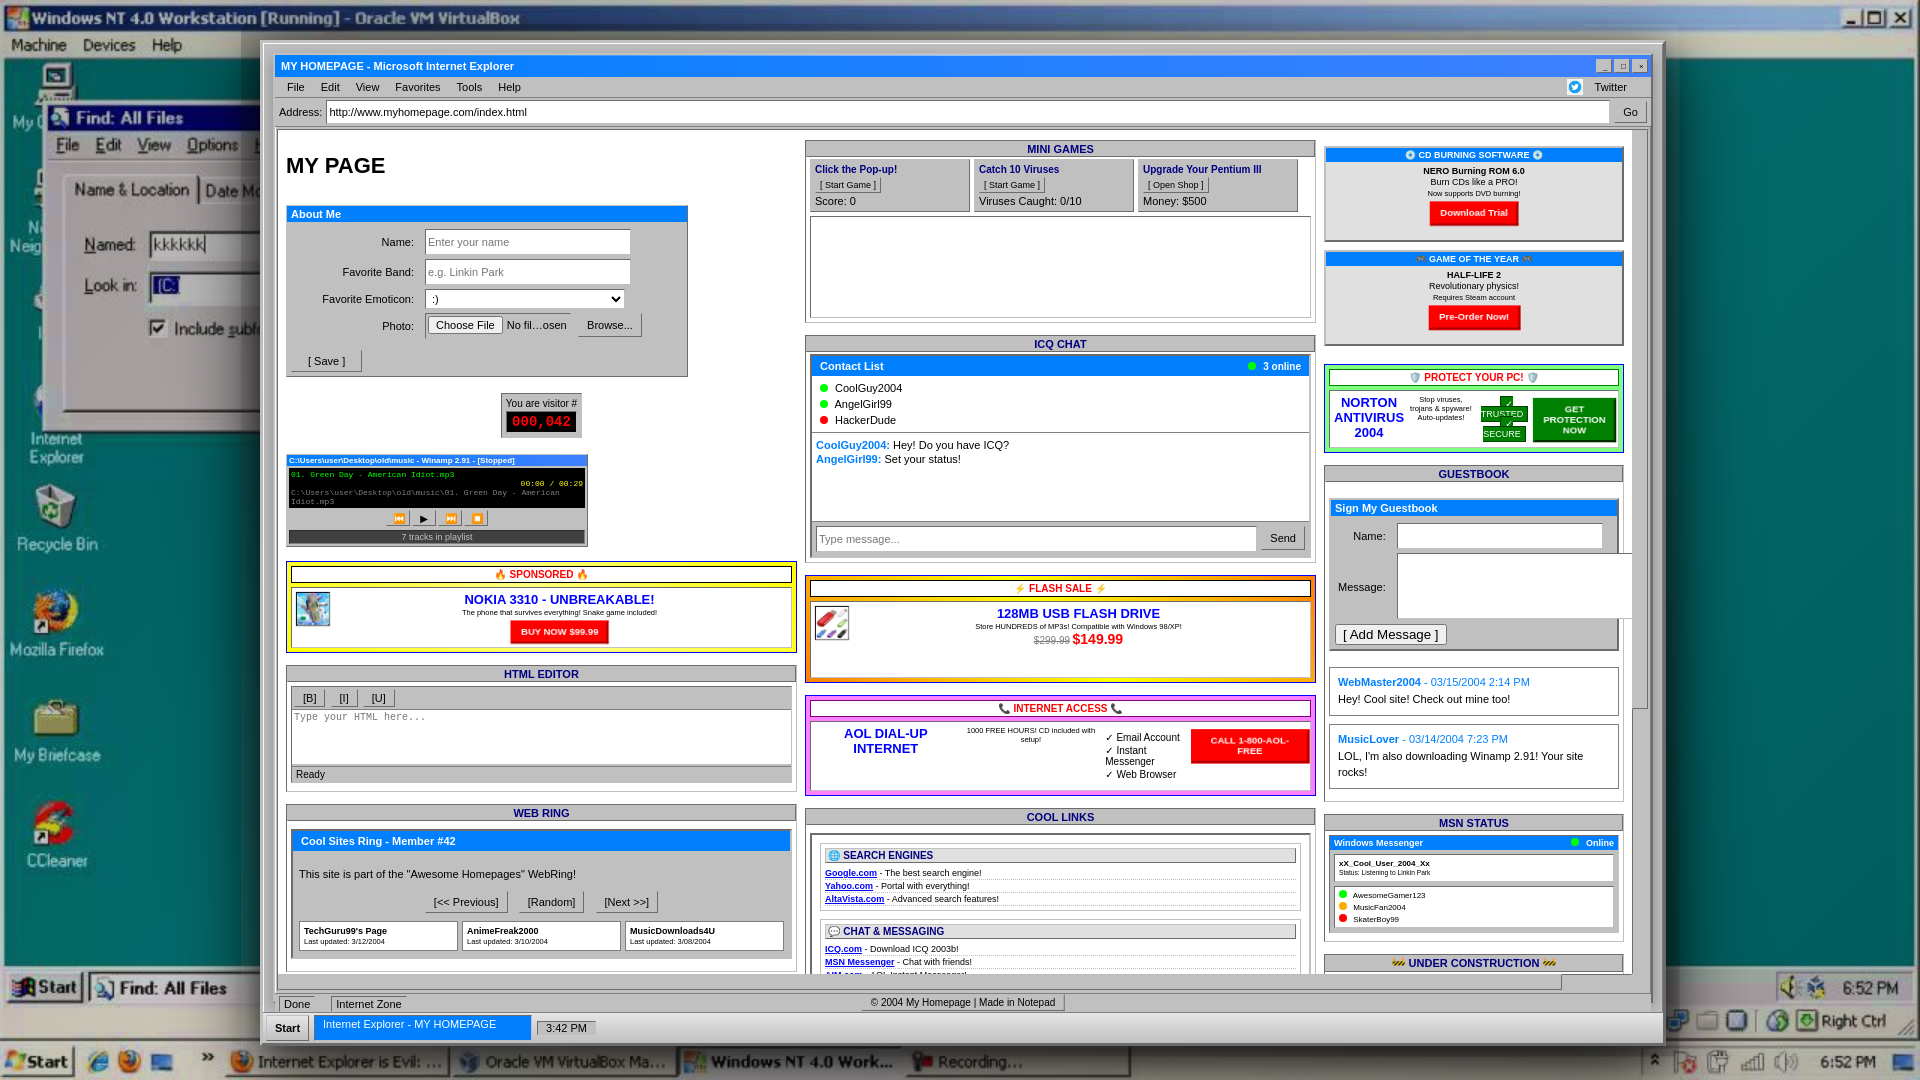The image size is (1920, 1080).
Task: Open CCleaner desktop icon
Action: pyautogui.click(x=56, y=835)
